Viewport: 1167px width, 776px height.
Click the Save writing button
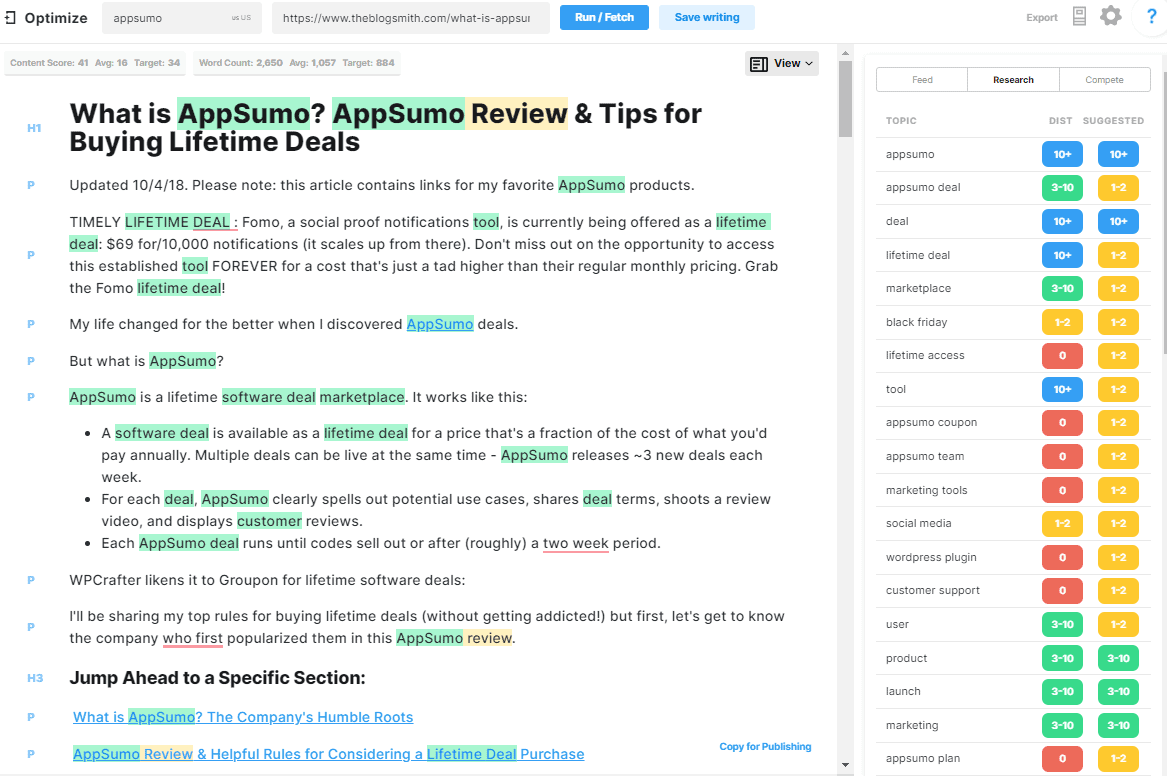click(706, 17)
